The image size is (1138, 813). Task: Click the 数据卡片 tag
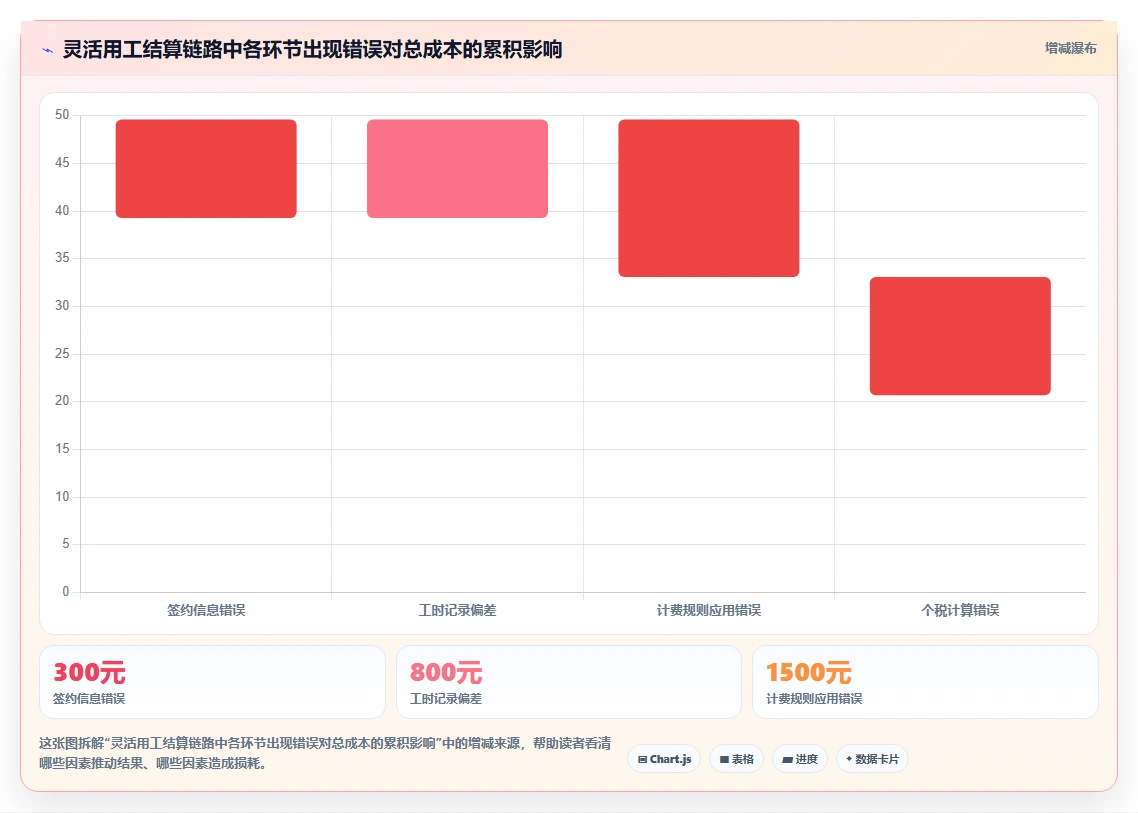coord(872,759)
